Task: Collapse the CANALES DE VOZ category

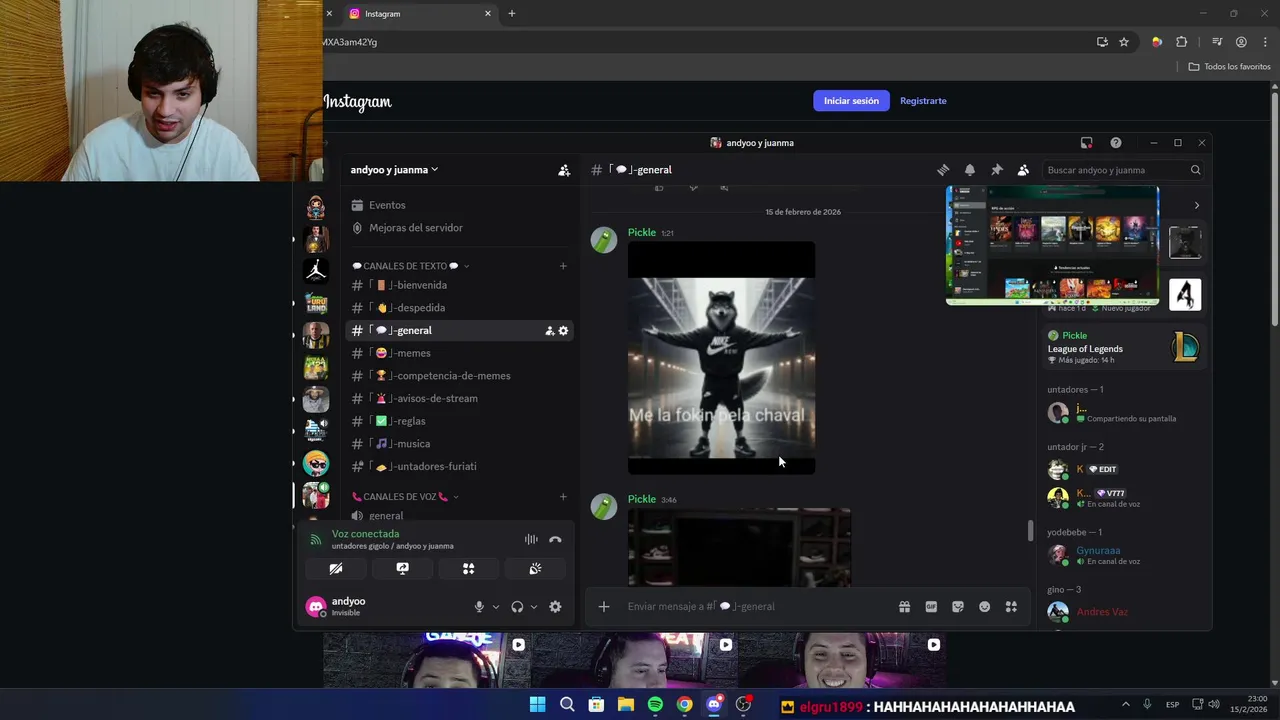Action: pos(405,497)
